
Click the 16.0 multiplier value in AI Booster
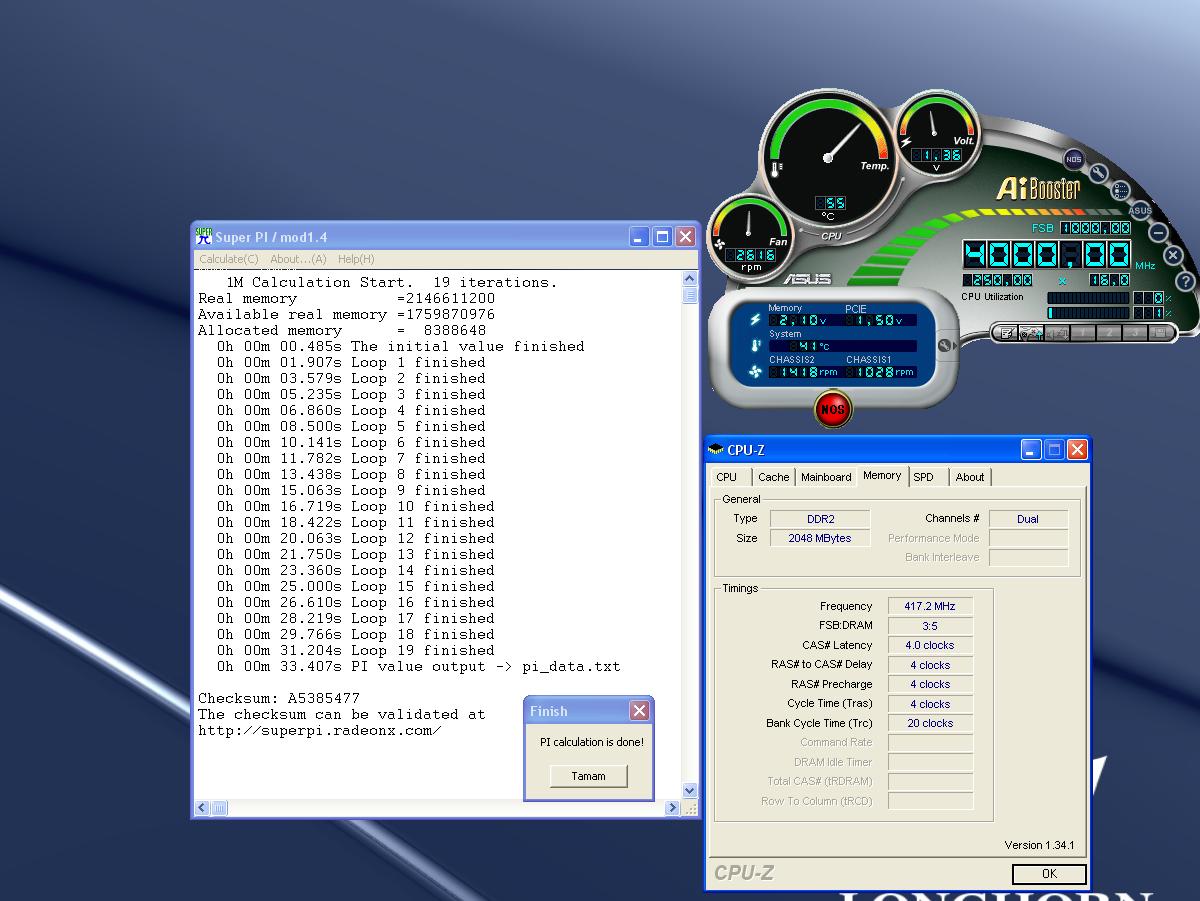(1110, 280)
